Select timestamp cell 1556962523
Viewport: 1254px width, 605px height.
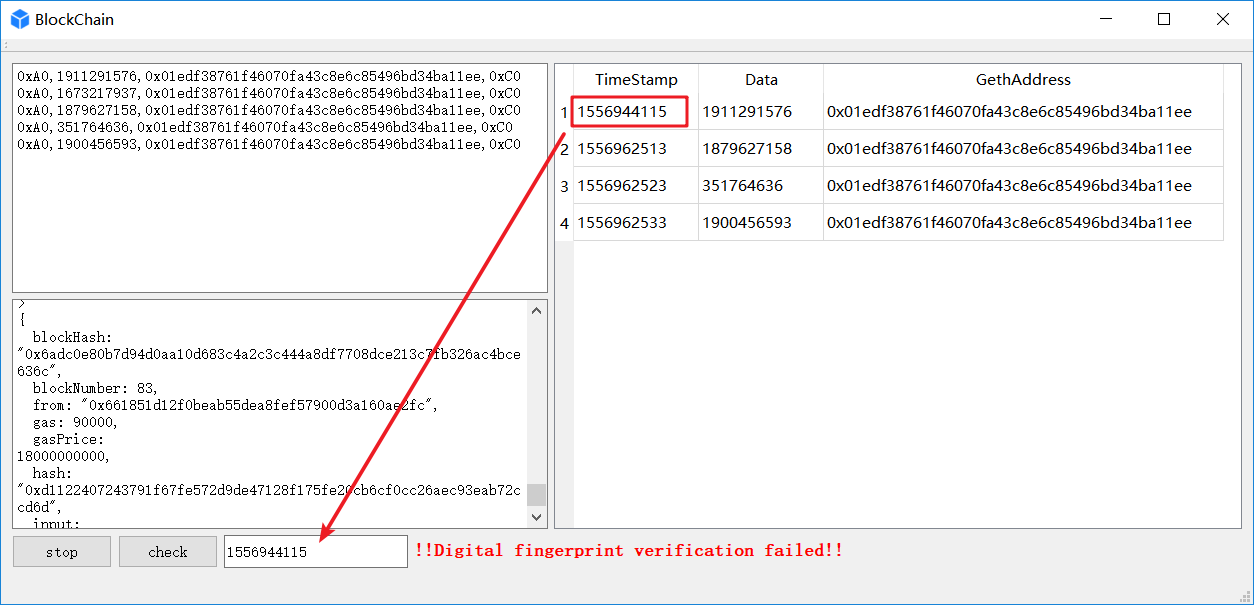[x=636, y=186]
